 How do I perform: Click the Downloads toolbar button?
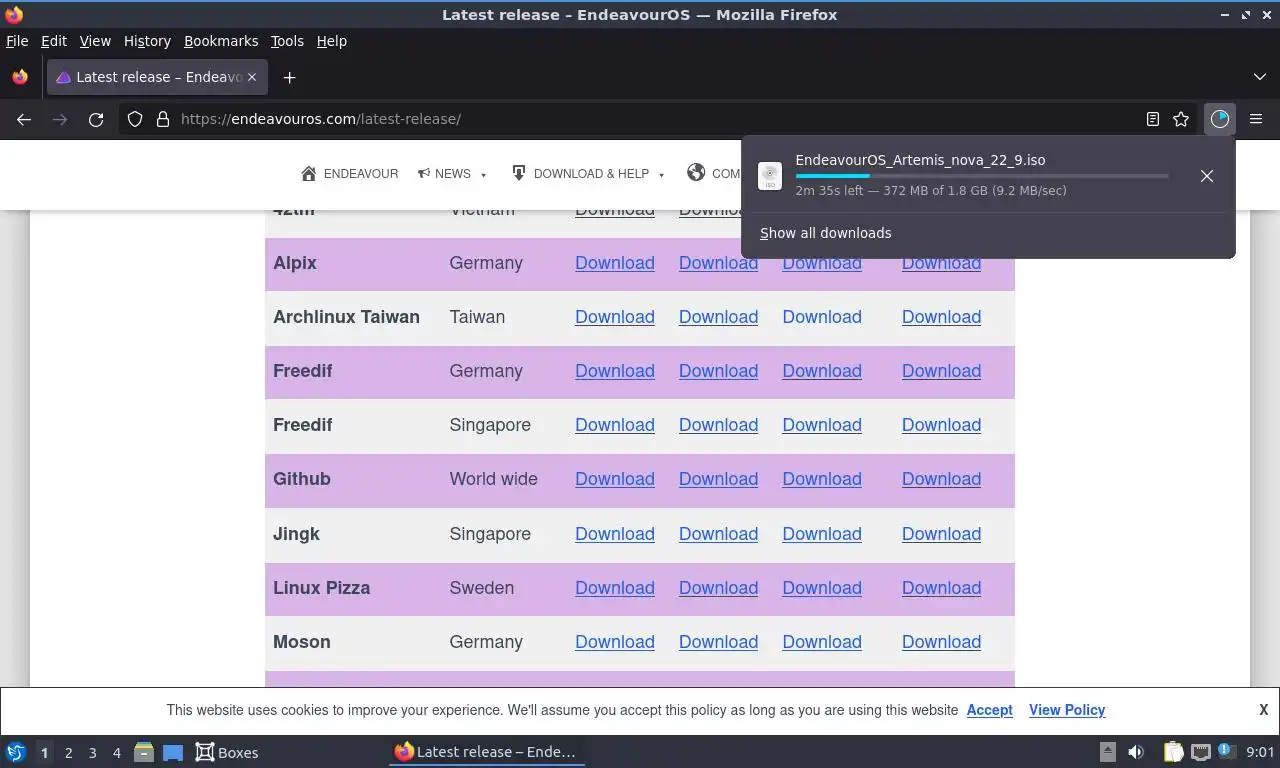1220,119
